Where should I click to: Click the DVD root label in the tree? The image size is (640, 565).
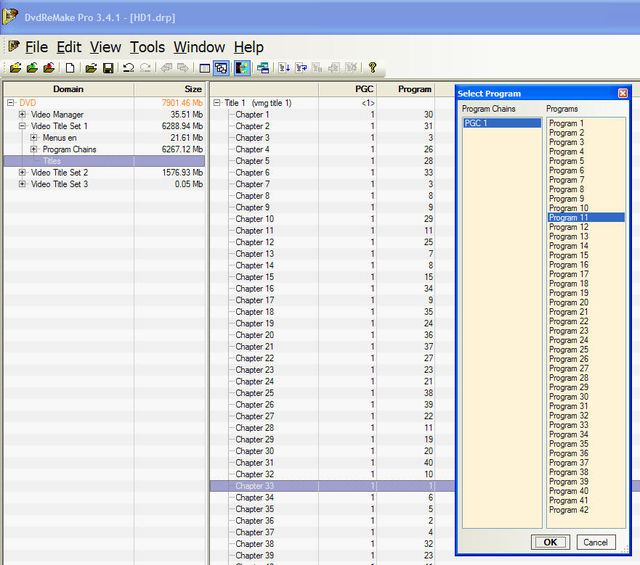pos(27,103)
